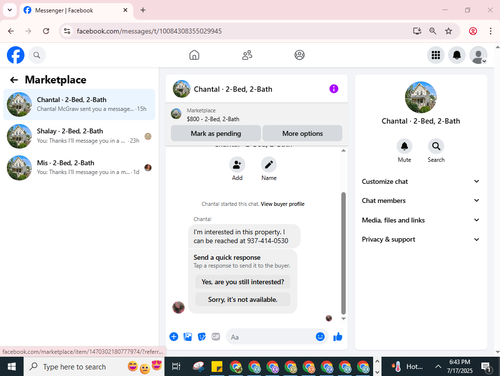Open the large house profile picture in info panel
Image resolution: width=500 pixels, height=376 pixels.
(421, 97)
